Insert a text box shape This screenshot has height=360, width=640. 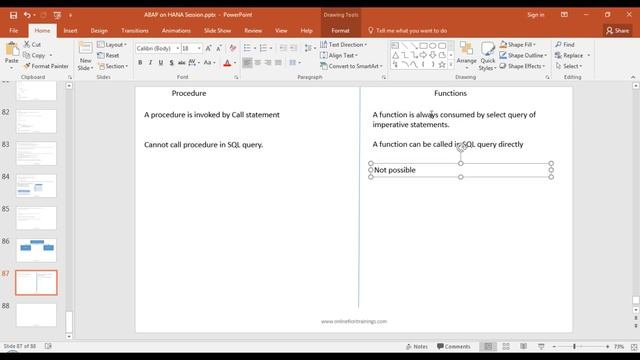coord(395,46)
